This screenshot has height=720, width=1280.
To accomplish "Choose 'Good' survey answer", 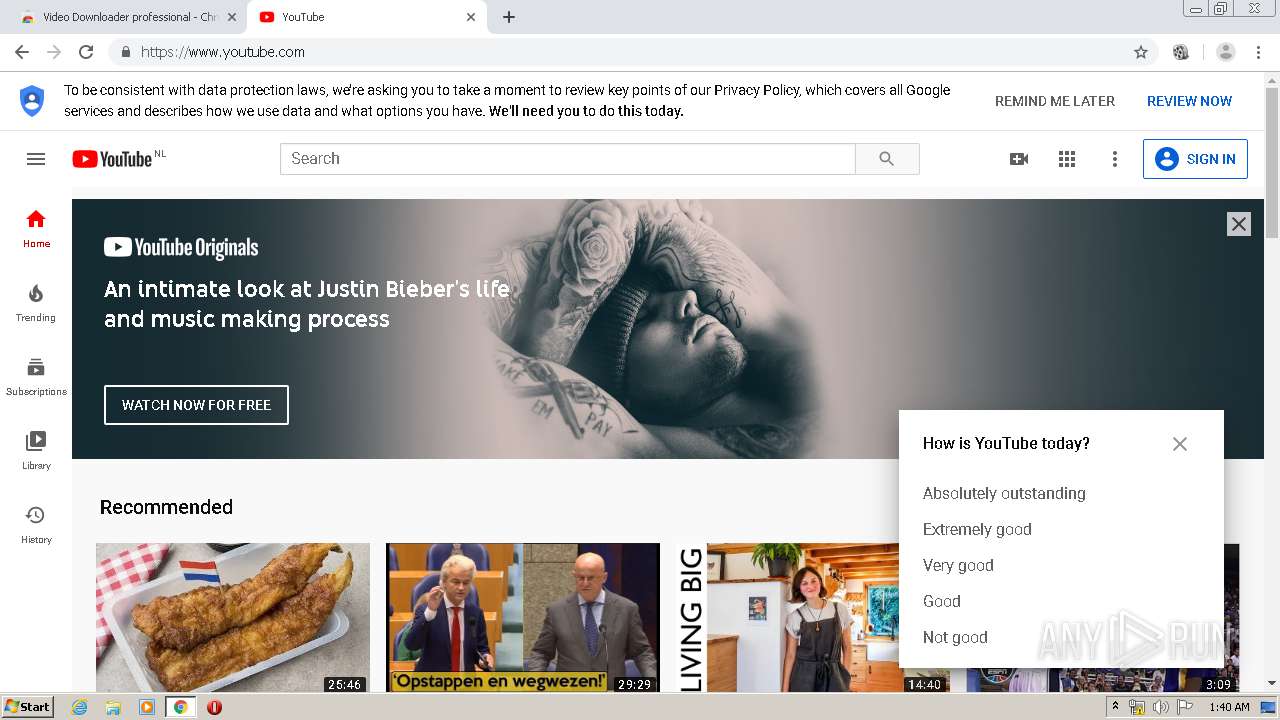I will point(942,601).
